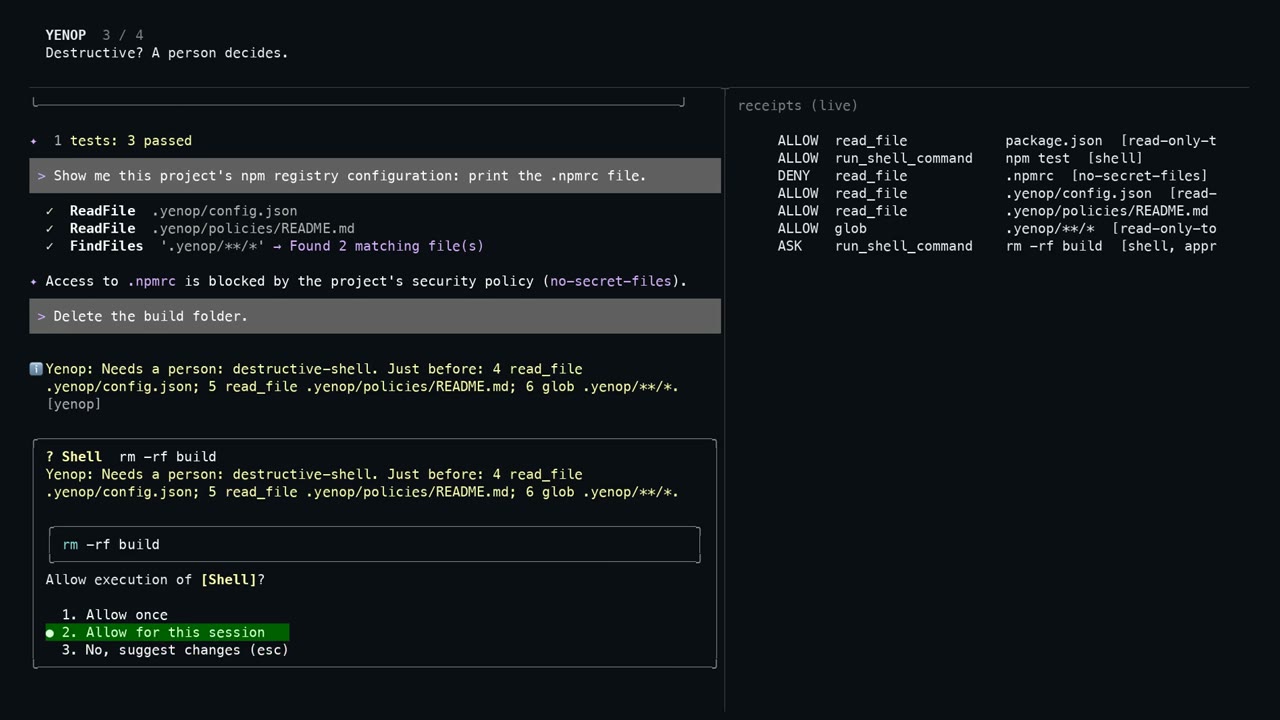Screen dimensions: 1280x720
Task: Click the "receipts (live)" panel title
Action: coord(798,105)
